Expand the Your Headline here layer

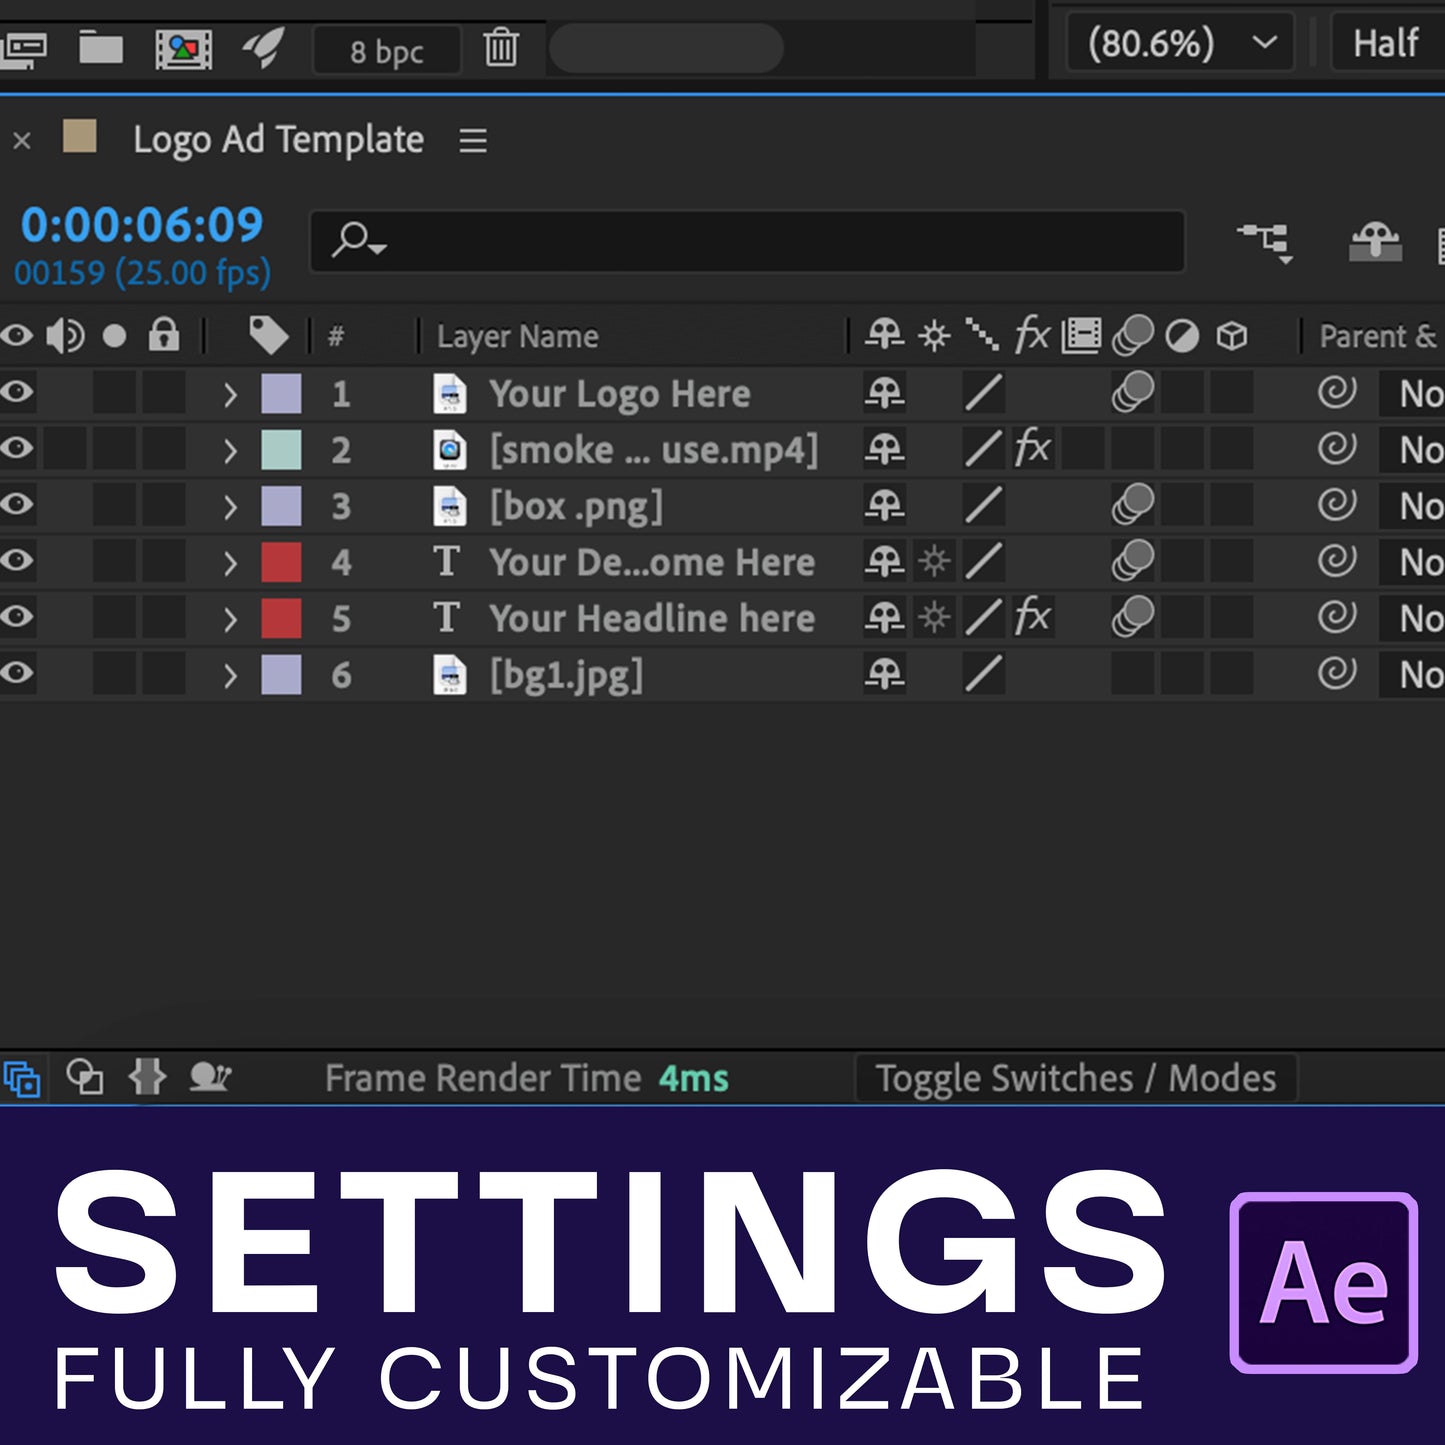pos(230,619)
